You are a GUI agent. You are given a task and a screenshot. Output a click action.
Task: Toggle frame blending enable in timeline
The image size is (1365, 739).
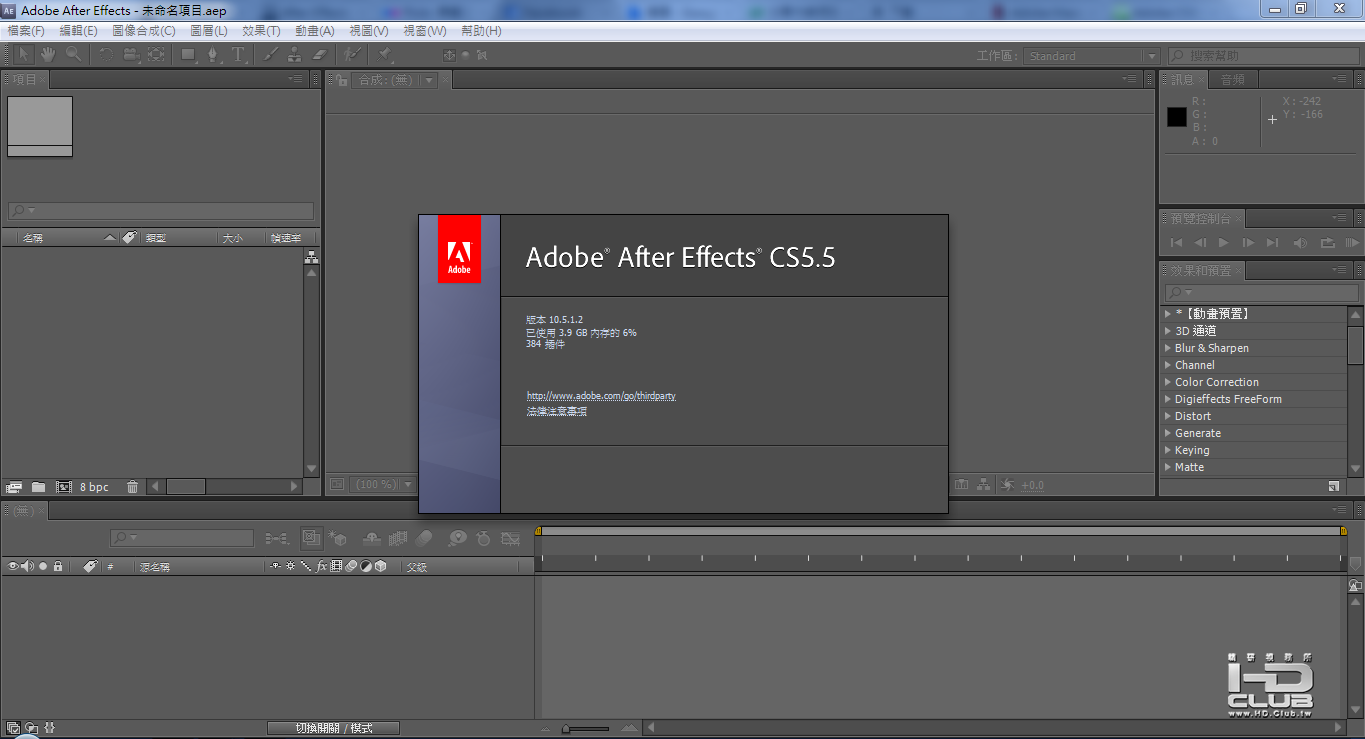pos(398,538)
